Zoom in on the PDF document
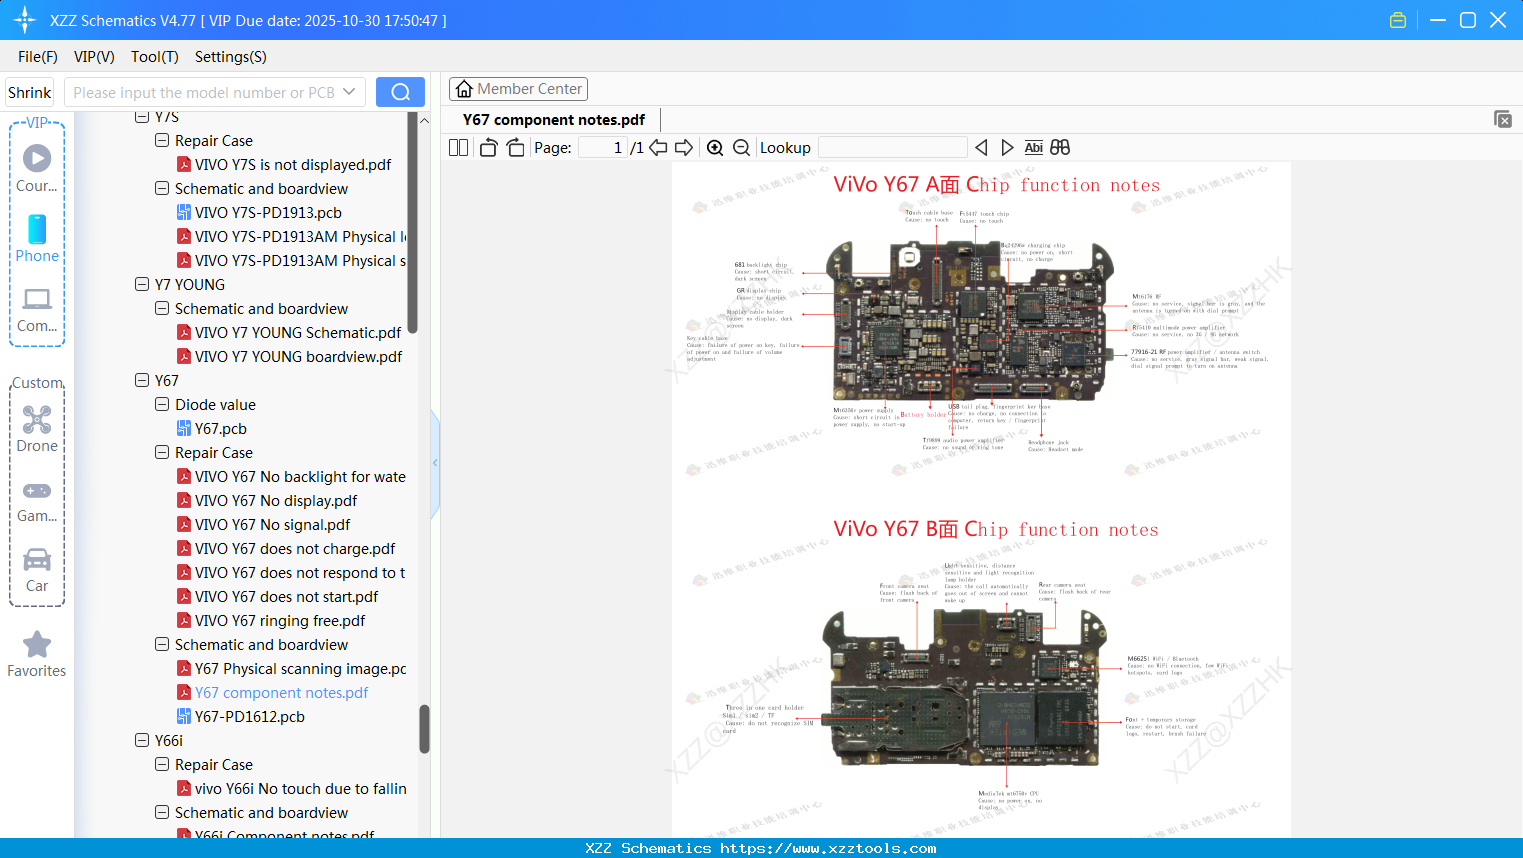The width and height of the screenshot is (1523, 858). pos(715,147)
